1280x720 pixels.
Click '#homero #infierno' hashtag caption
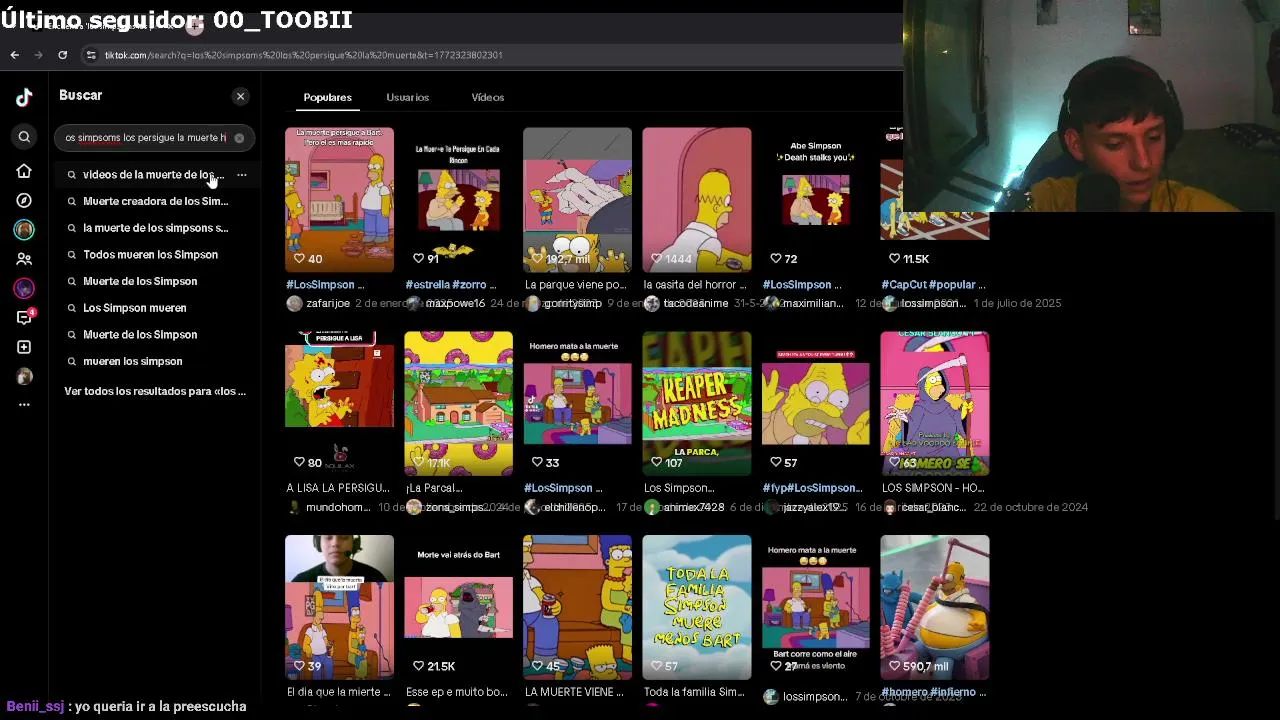pos(934,692)
